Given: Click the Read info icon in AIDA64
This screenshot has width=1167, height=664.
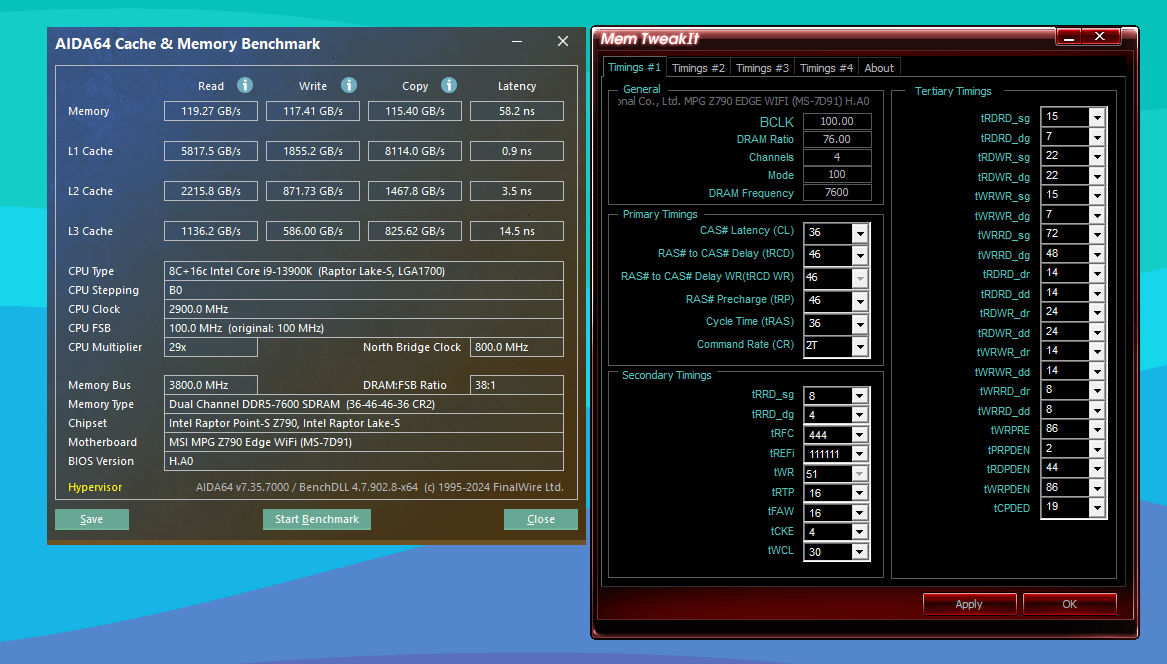Looking at the screenshot, I should coord(245,86).
